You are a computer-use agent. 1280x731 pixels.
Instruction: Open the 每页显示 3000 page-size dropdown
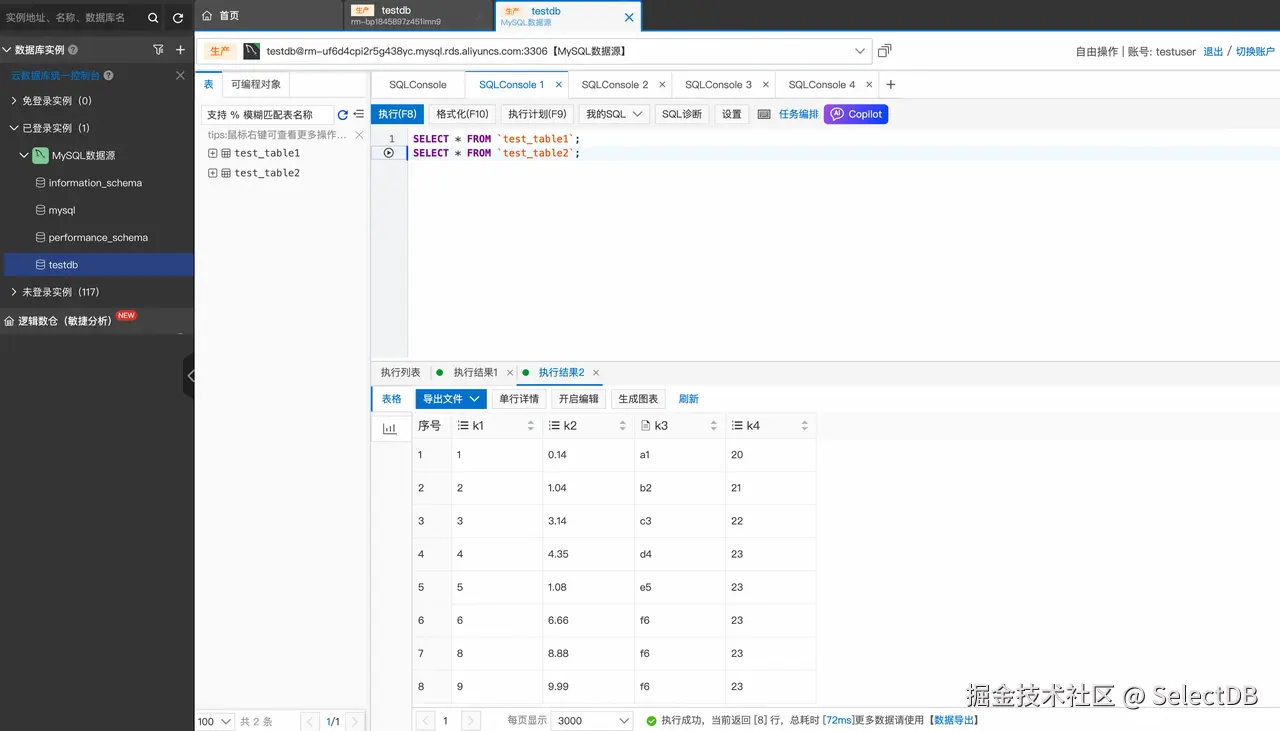tap(593, 721)
